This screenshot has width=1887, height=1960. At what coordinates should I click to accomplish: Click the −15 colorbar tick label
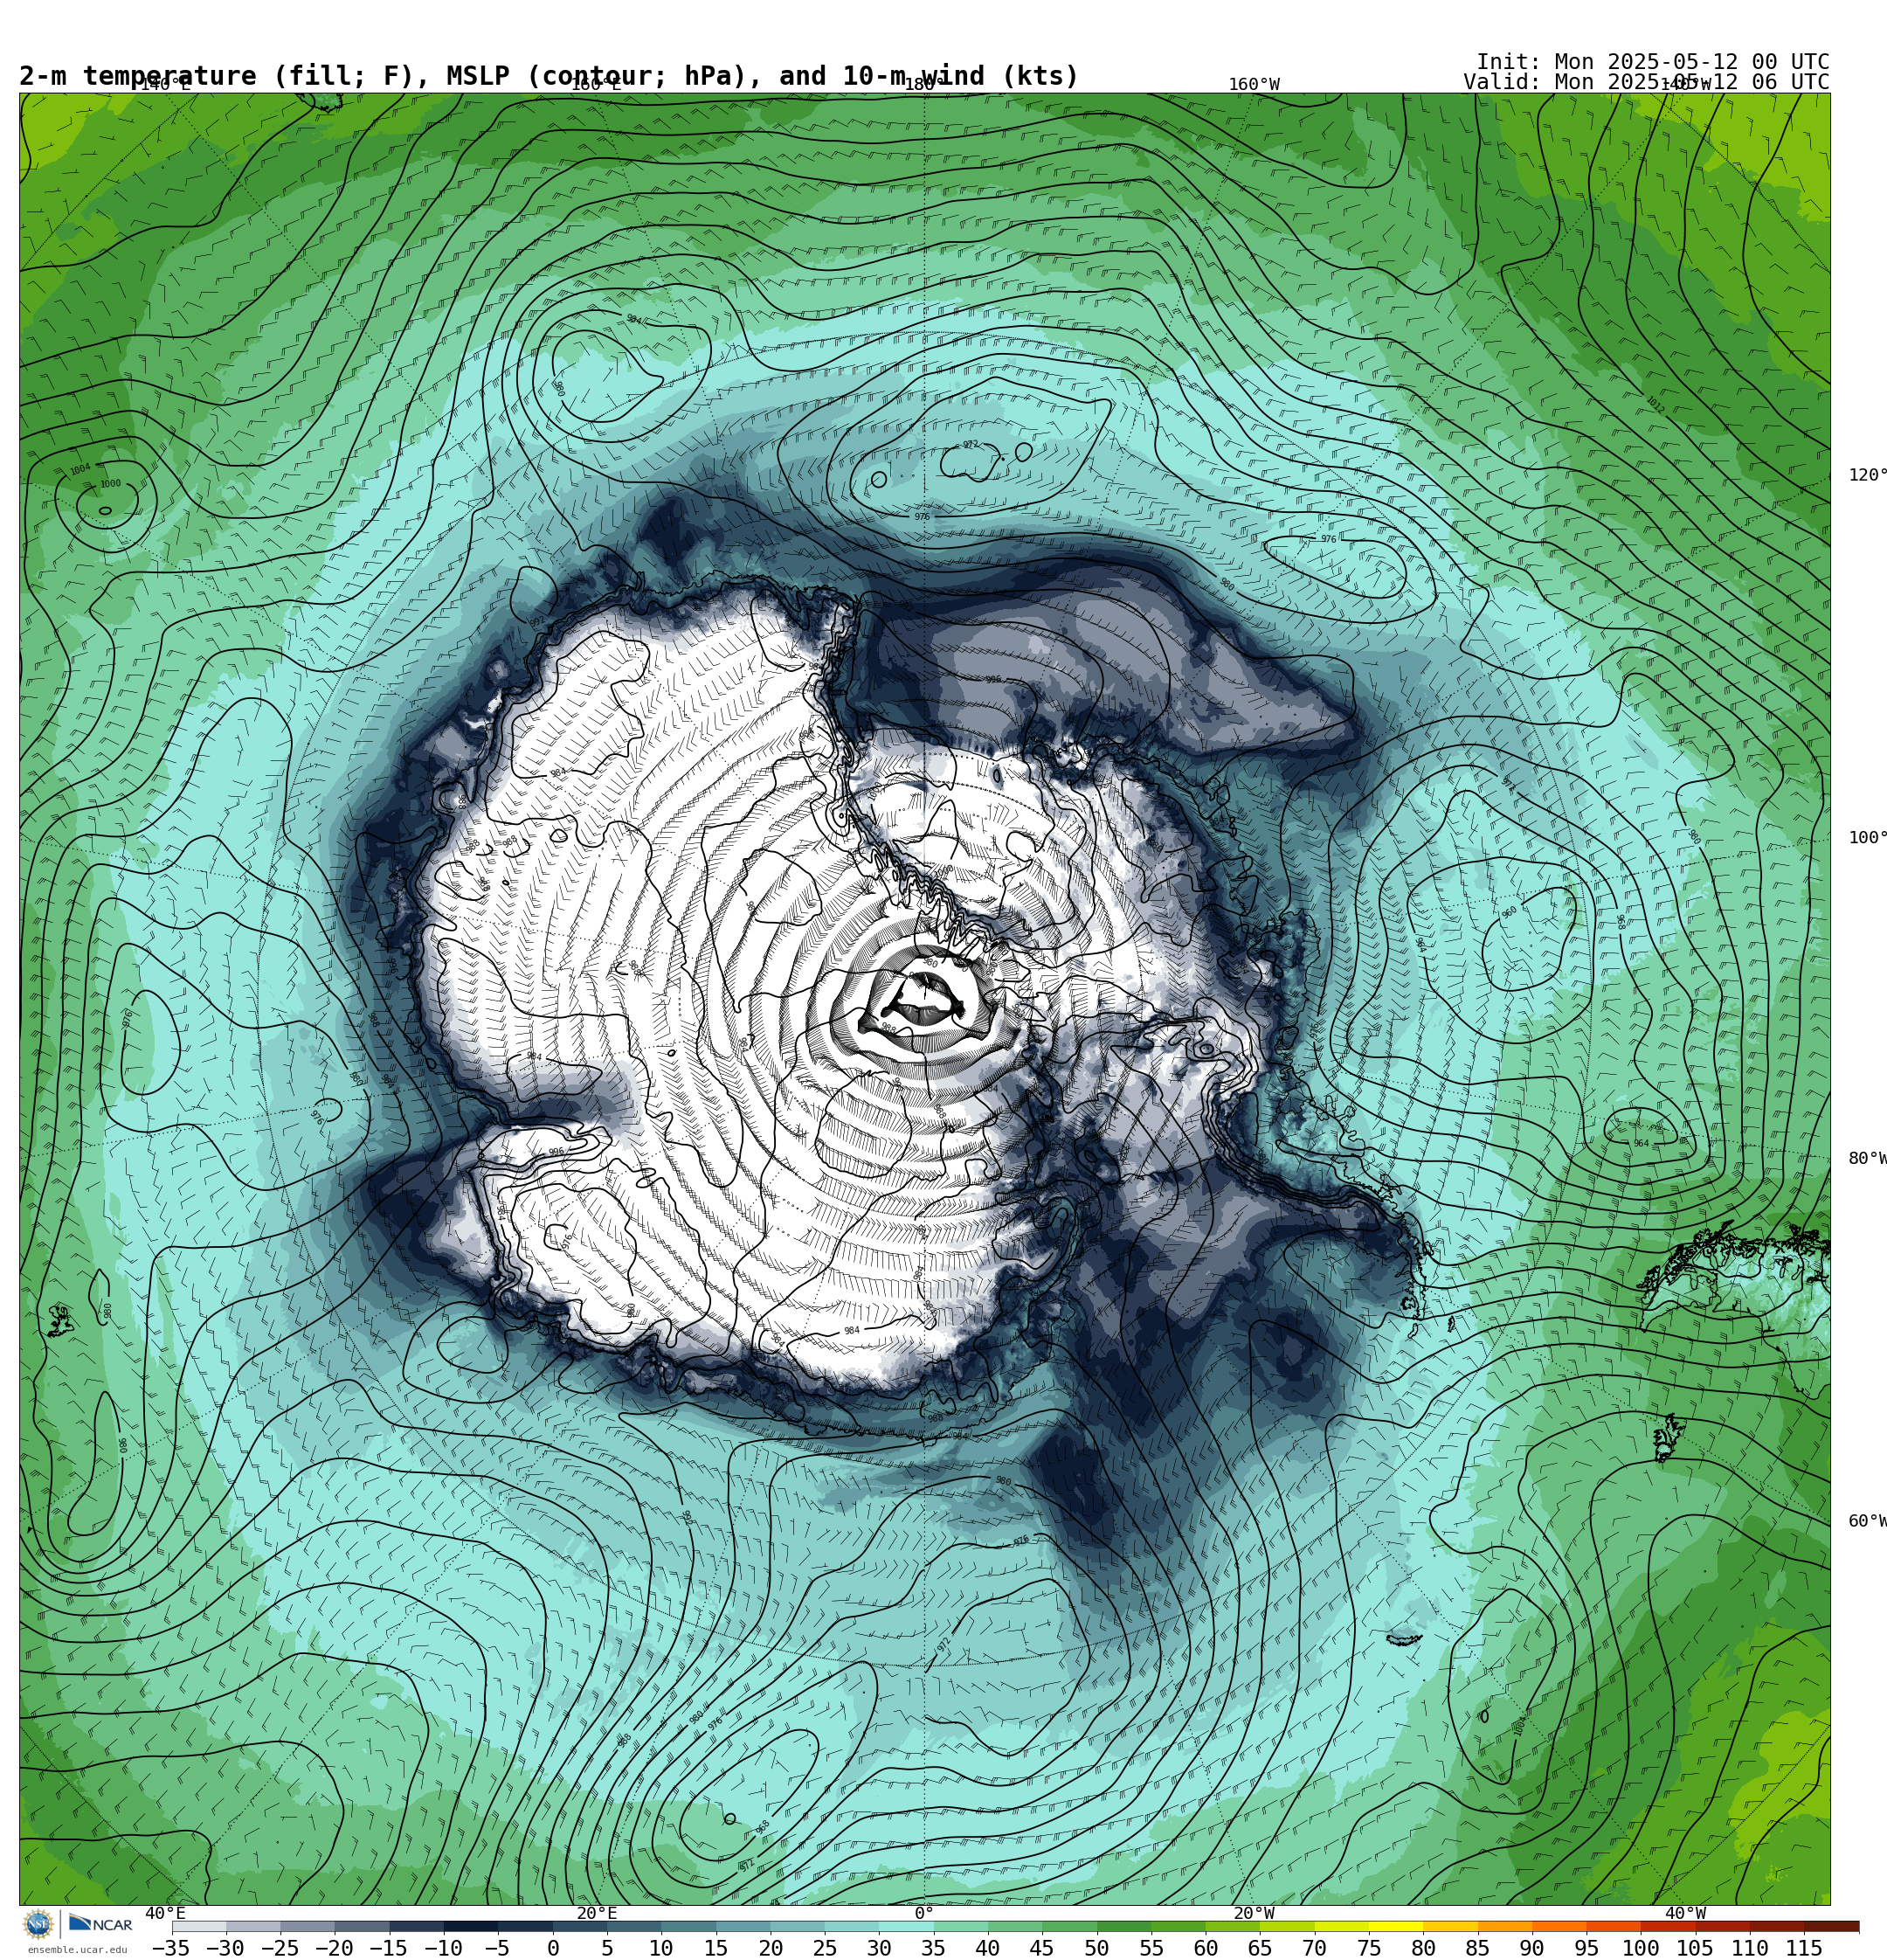(388, 1948)
